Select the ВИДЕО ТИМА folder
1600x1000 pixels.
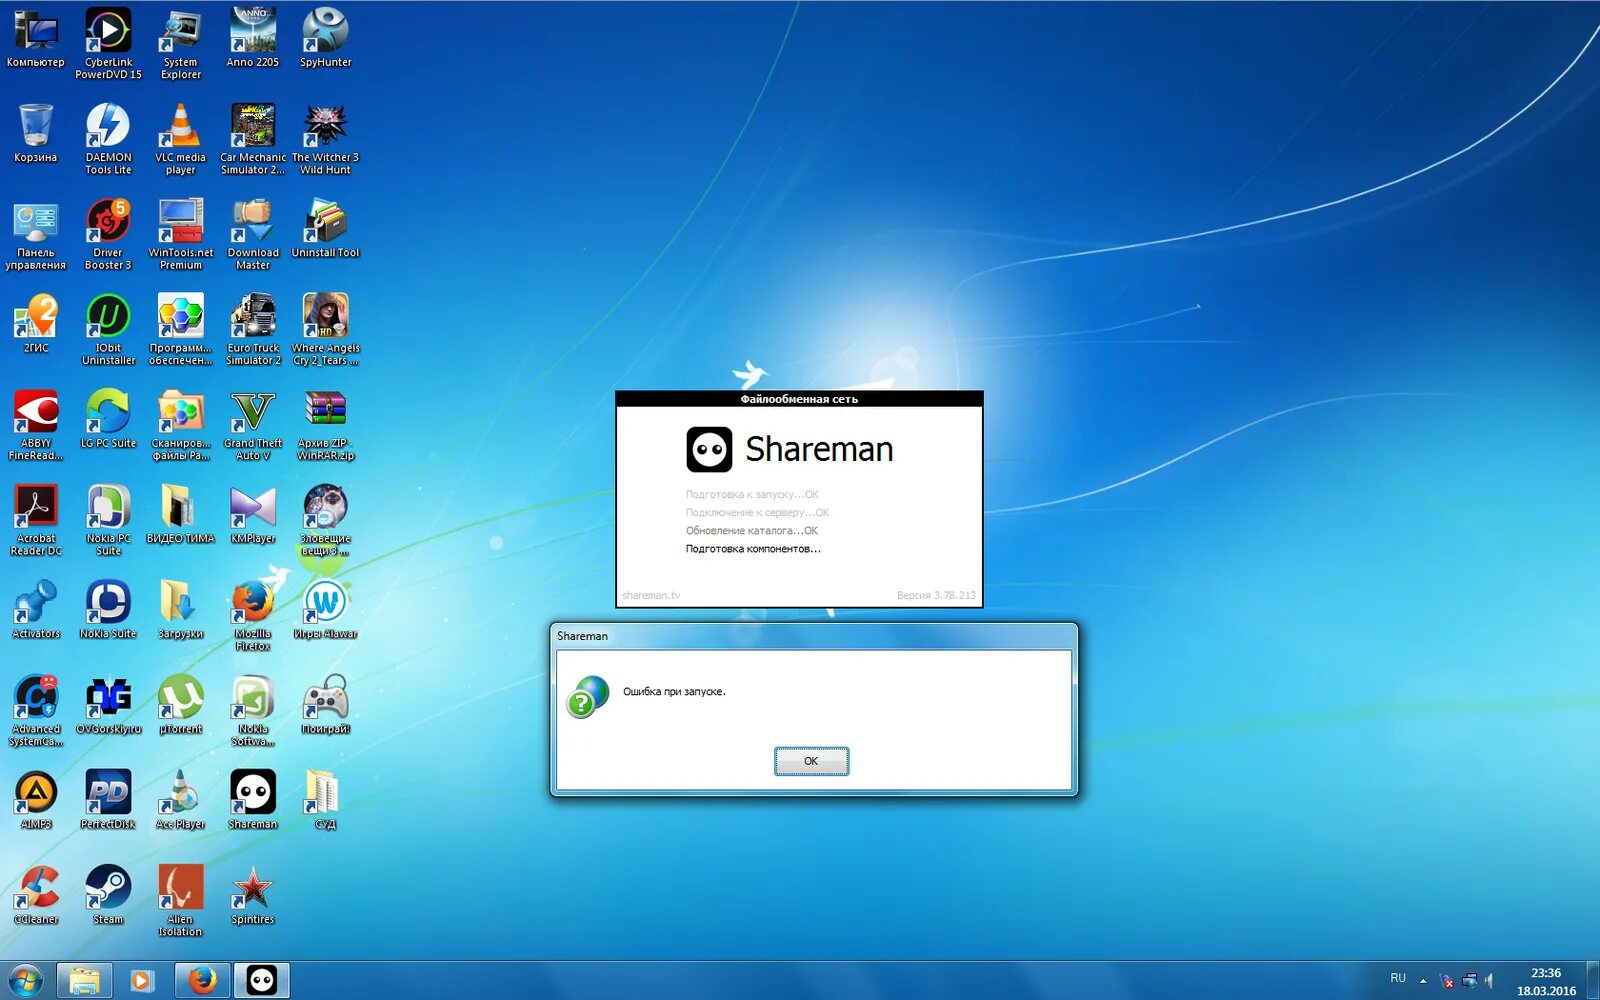(x=181, y=515)
